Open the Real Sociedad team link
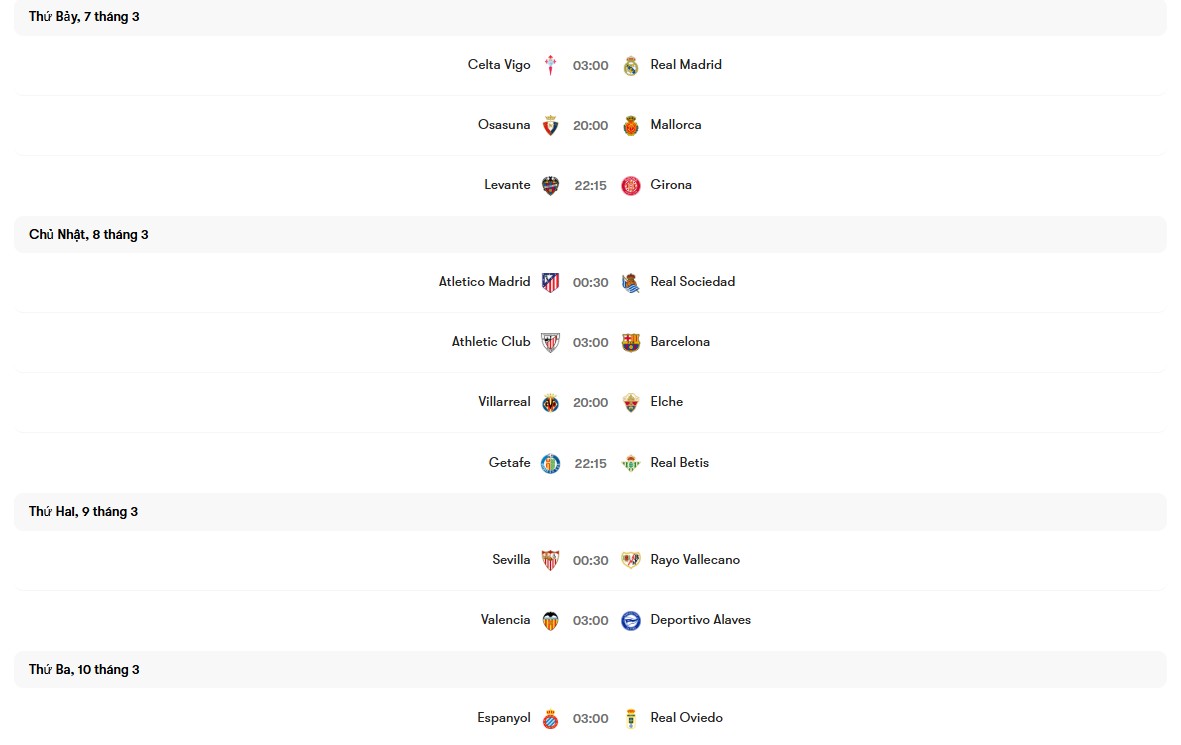 692,282
